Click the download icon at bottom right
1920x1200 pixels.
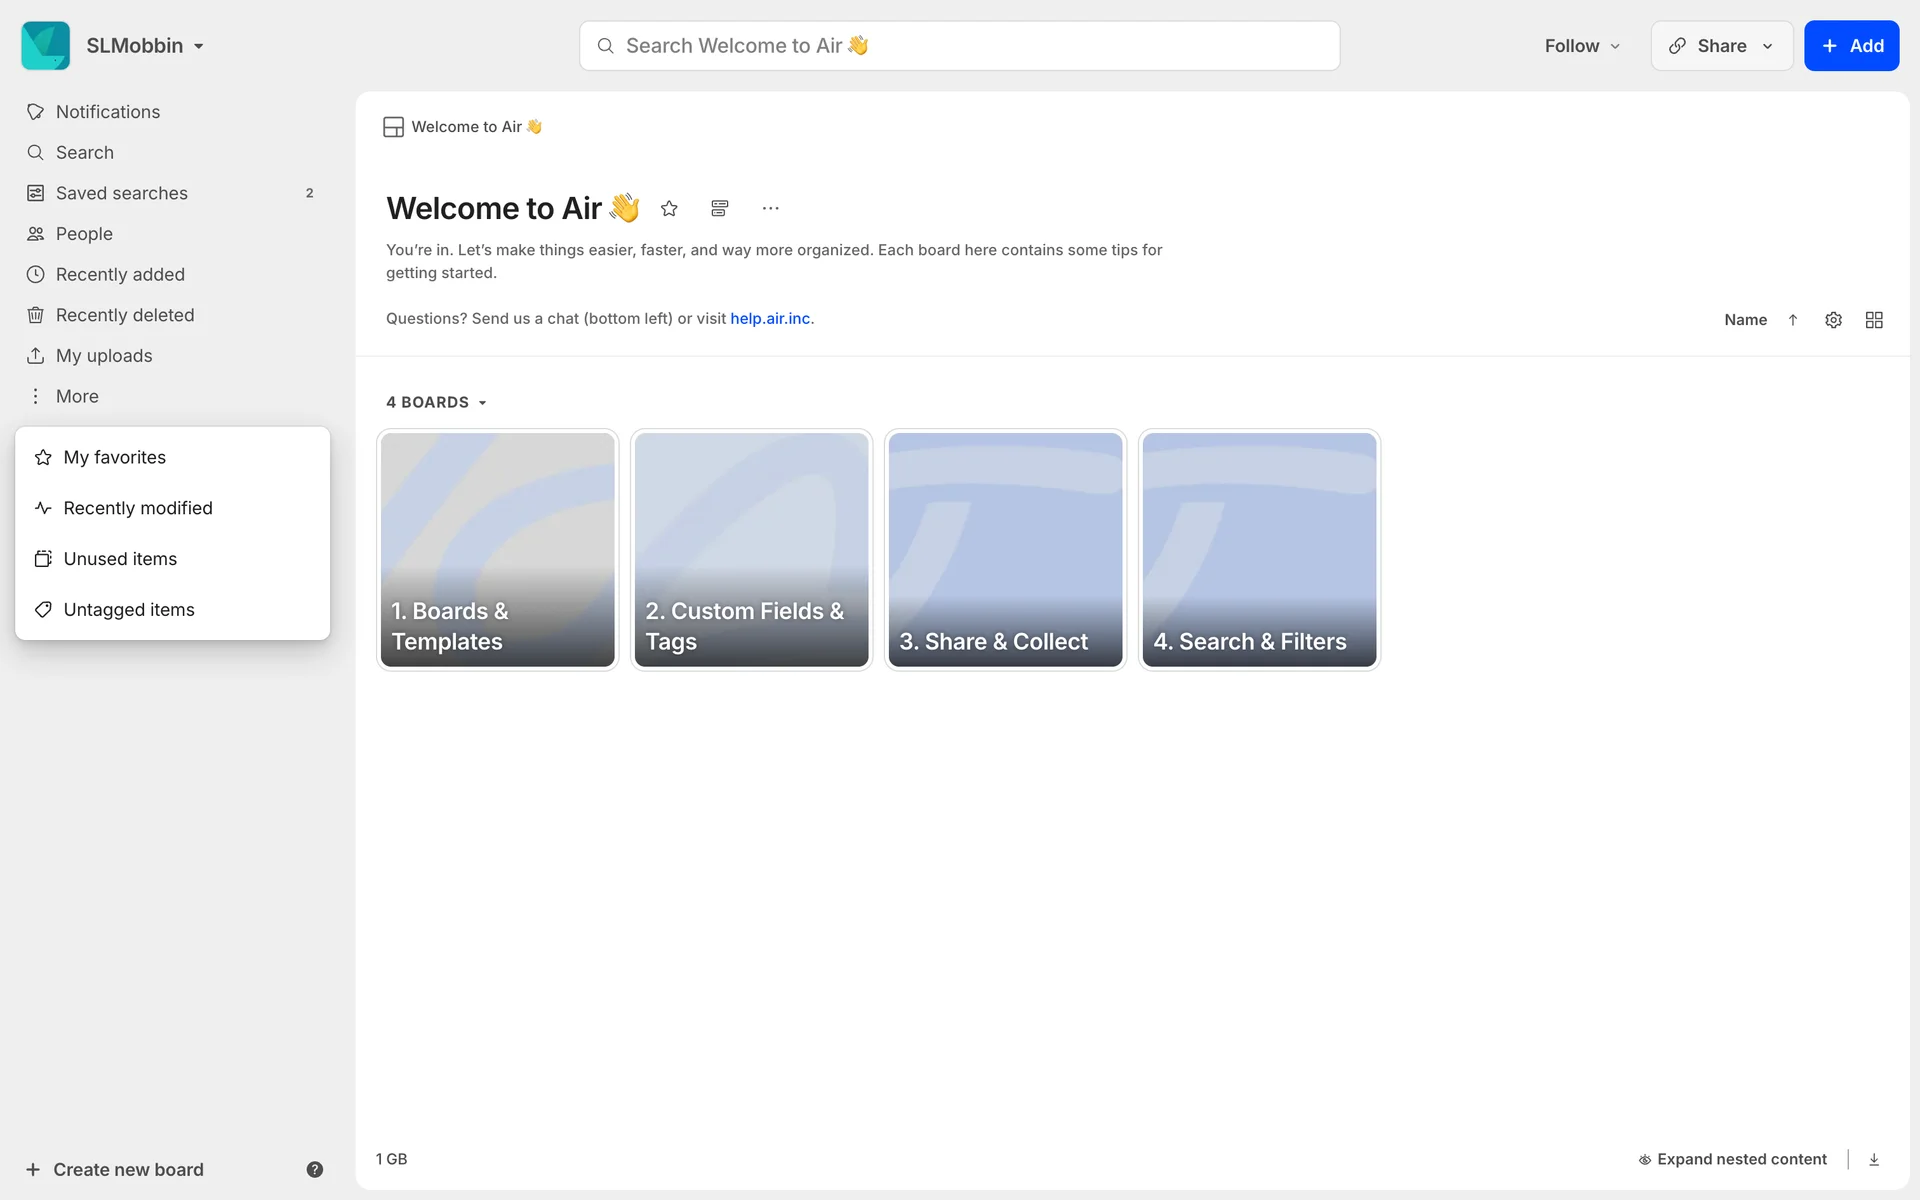coord(1874,1159)
